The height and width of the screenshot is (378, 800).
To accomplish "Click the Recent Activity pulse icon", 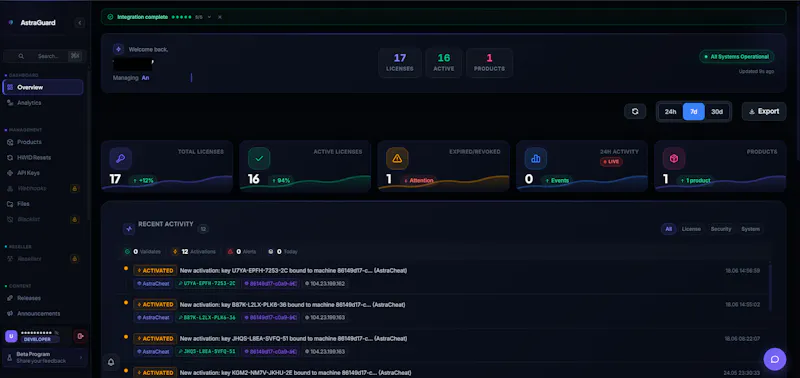I will (x=129, y=229).
